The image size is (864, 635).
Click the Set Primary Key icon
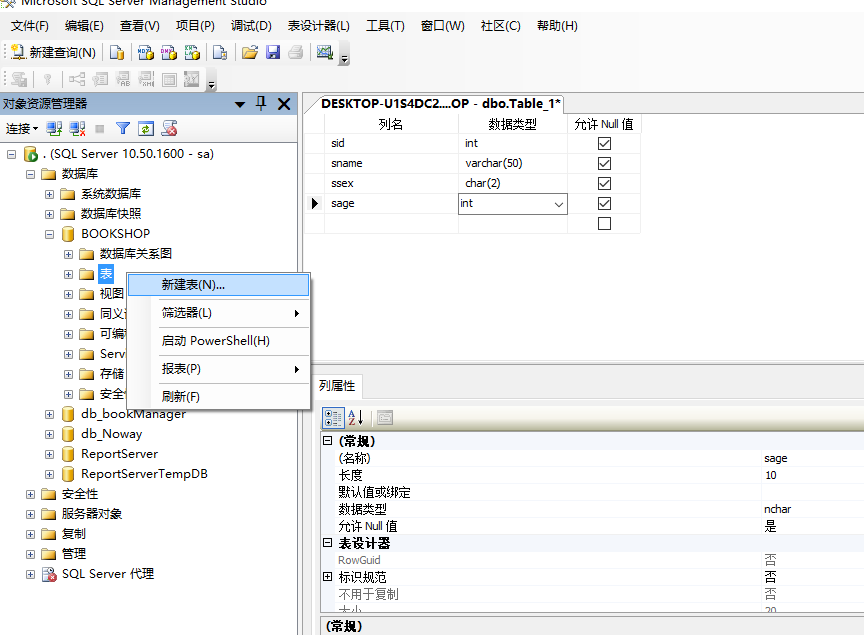point(47,79)
